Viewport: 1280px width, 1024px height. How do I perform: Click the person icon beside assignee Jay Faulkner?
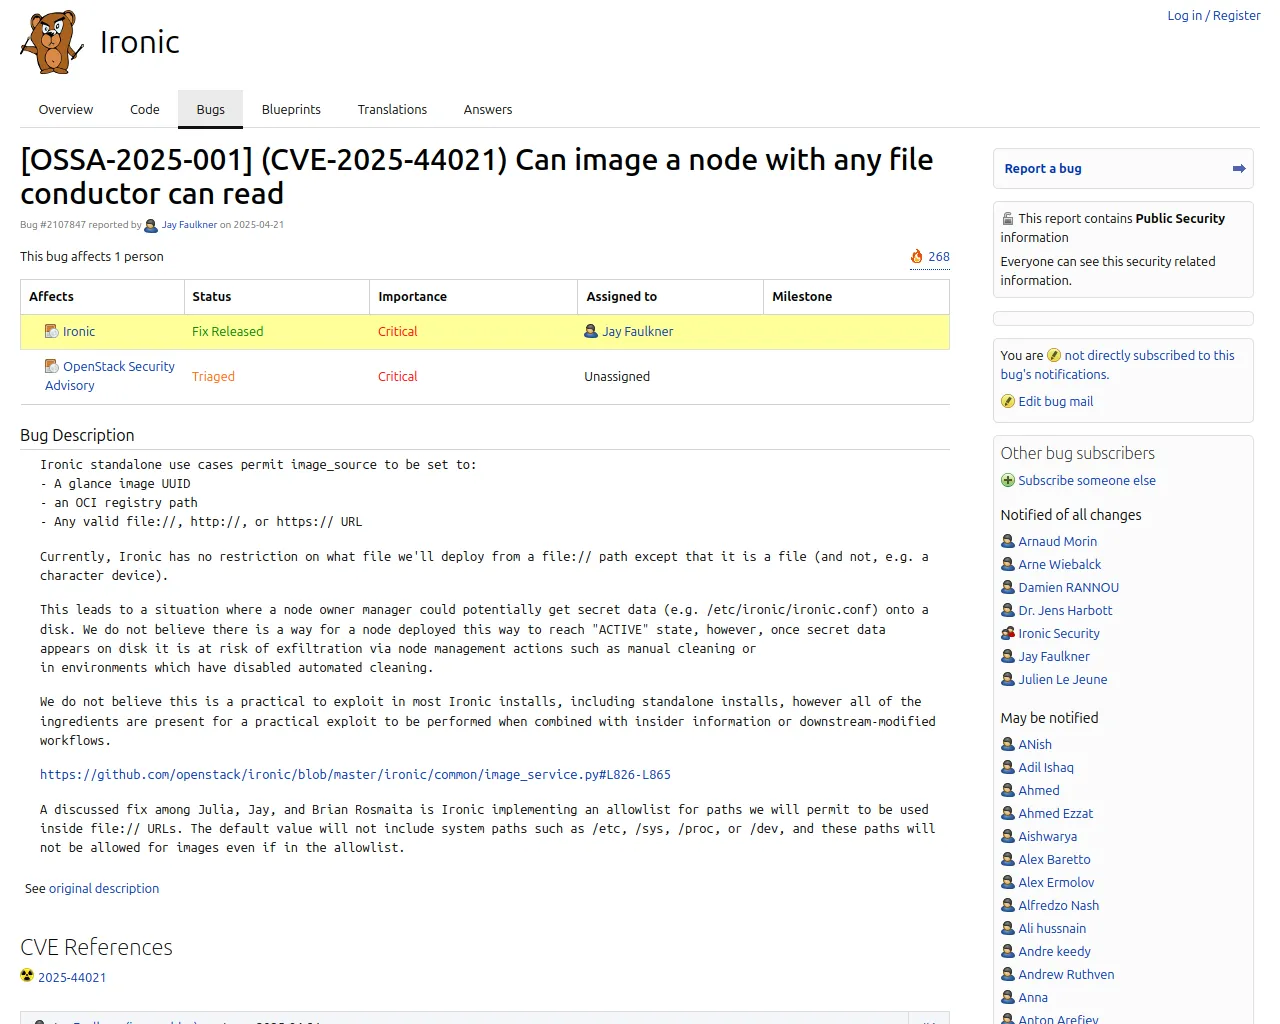pyautogui.click(x=591, y=331)
